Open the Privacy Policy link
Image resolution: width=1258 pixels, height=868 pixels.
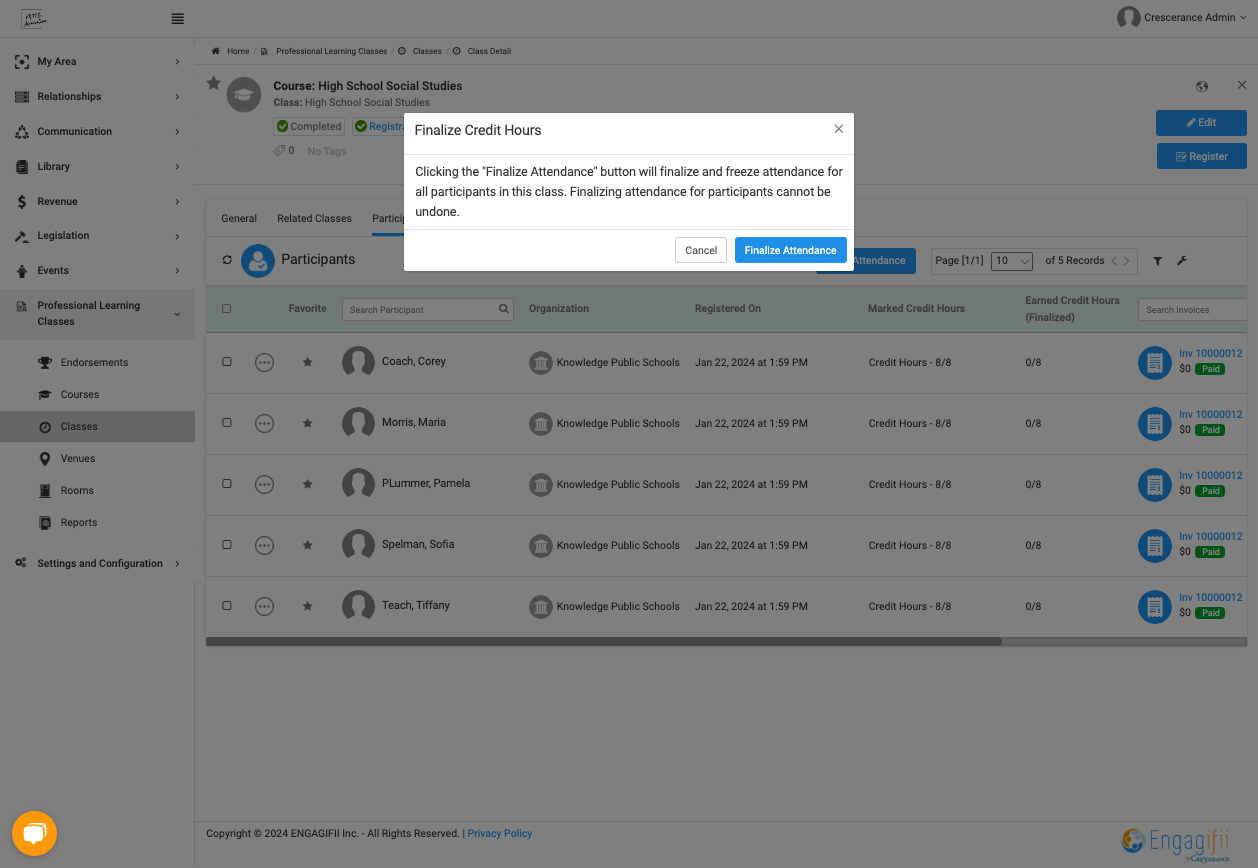[500, 833]
